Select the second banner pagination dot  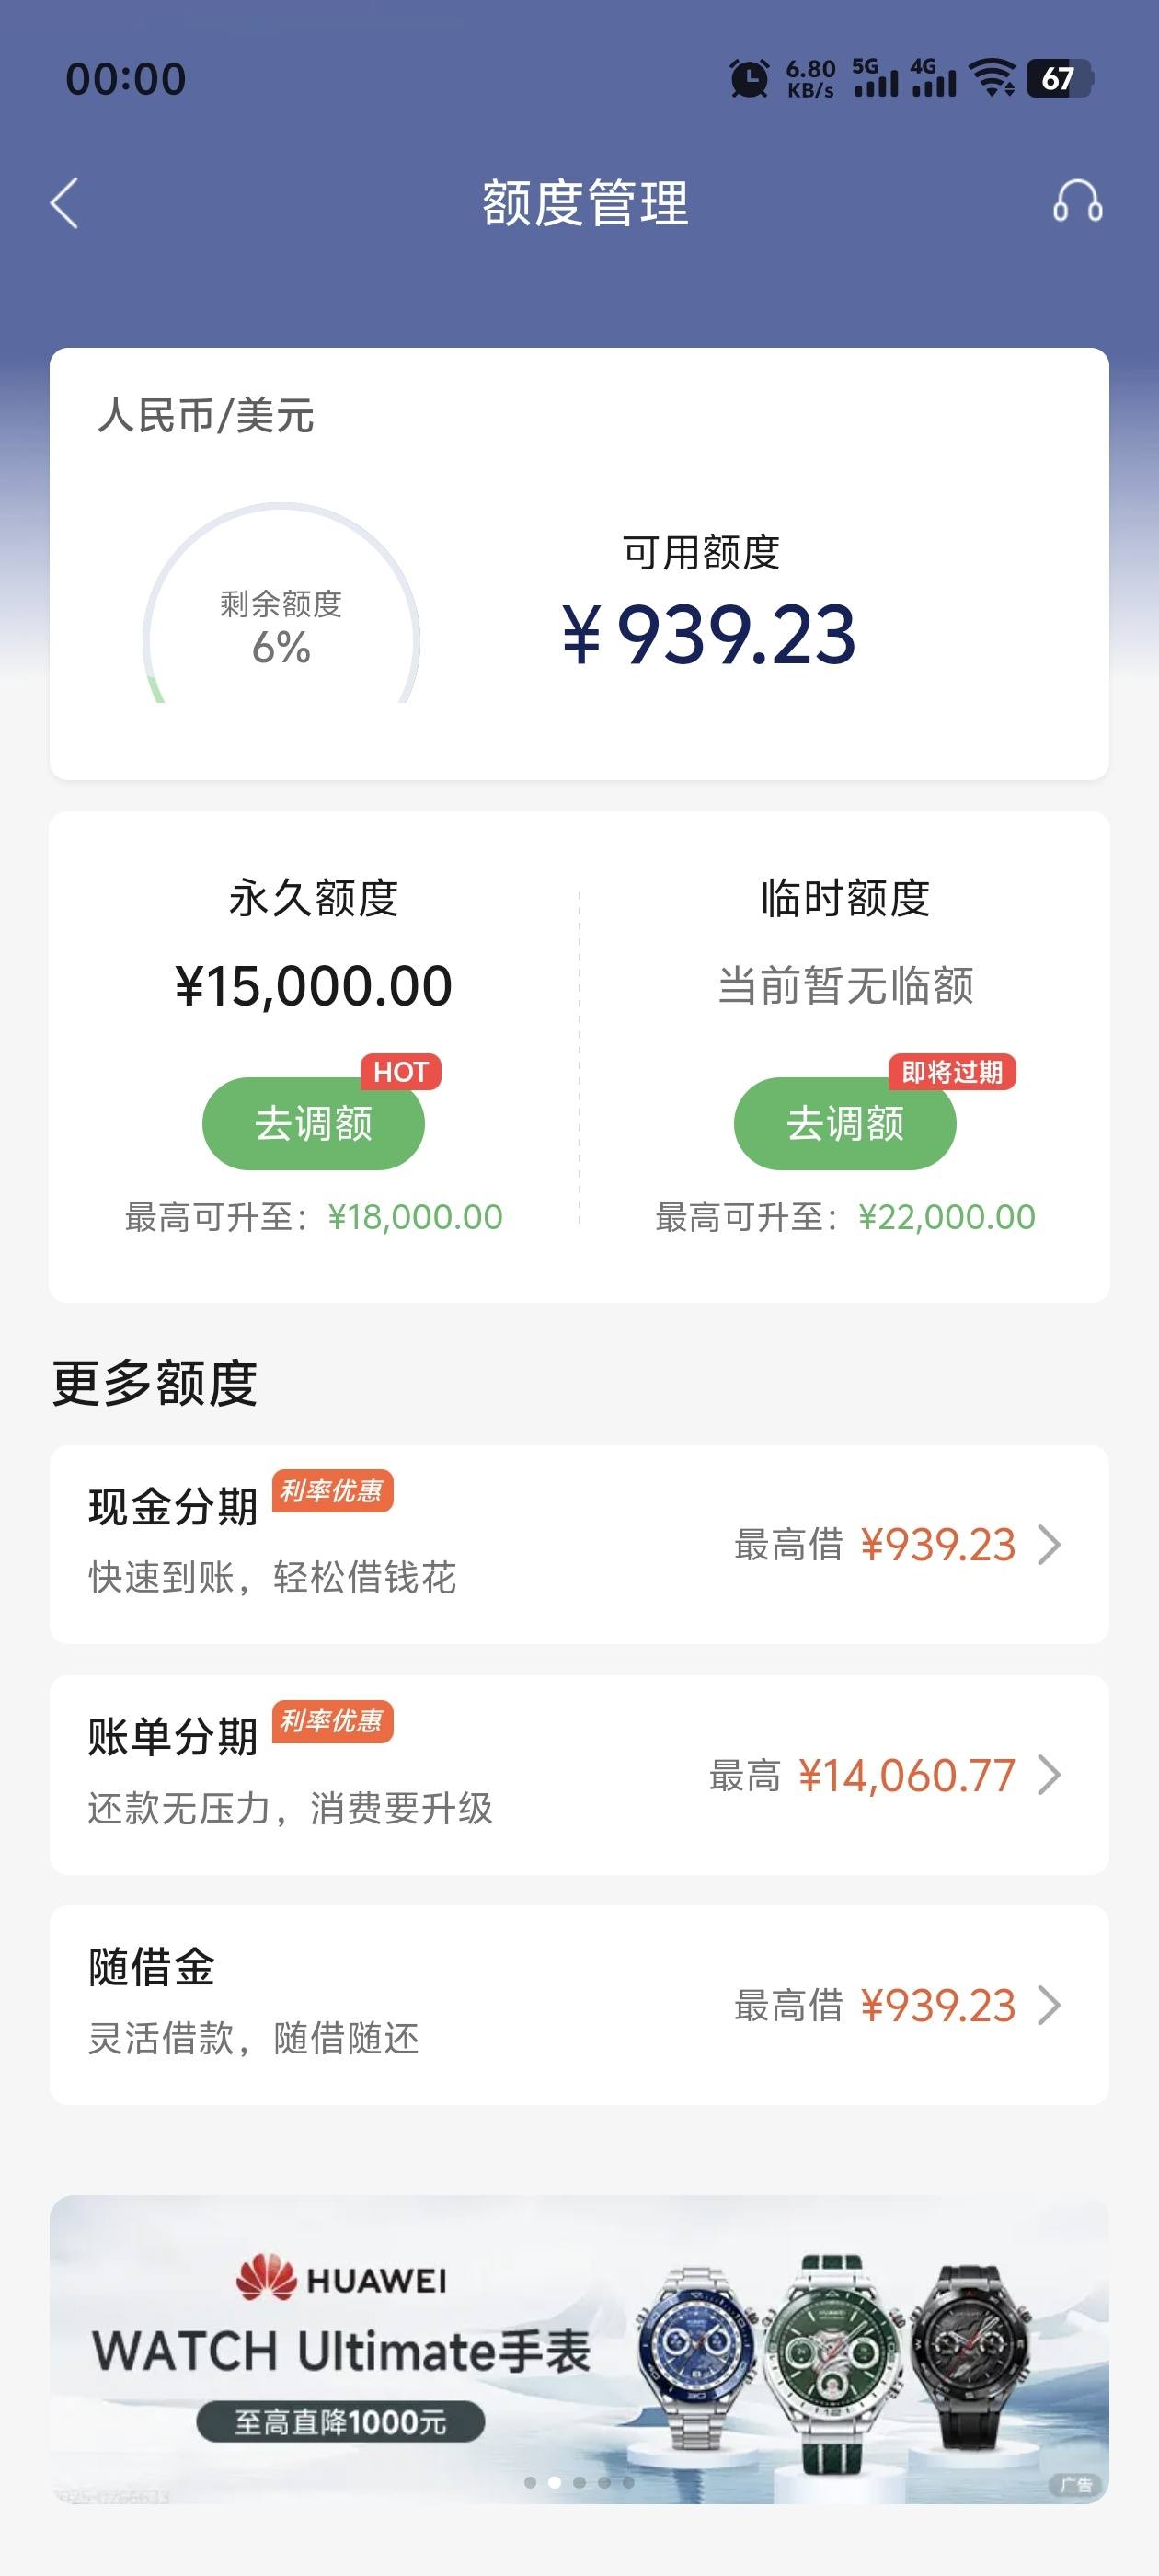[x=554, y=2482]
